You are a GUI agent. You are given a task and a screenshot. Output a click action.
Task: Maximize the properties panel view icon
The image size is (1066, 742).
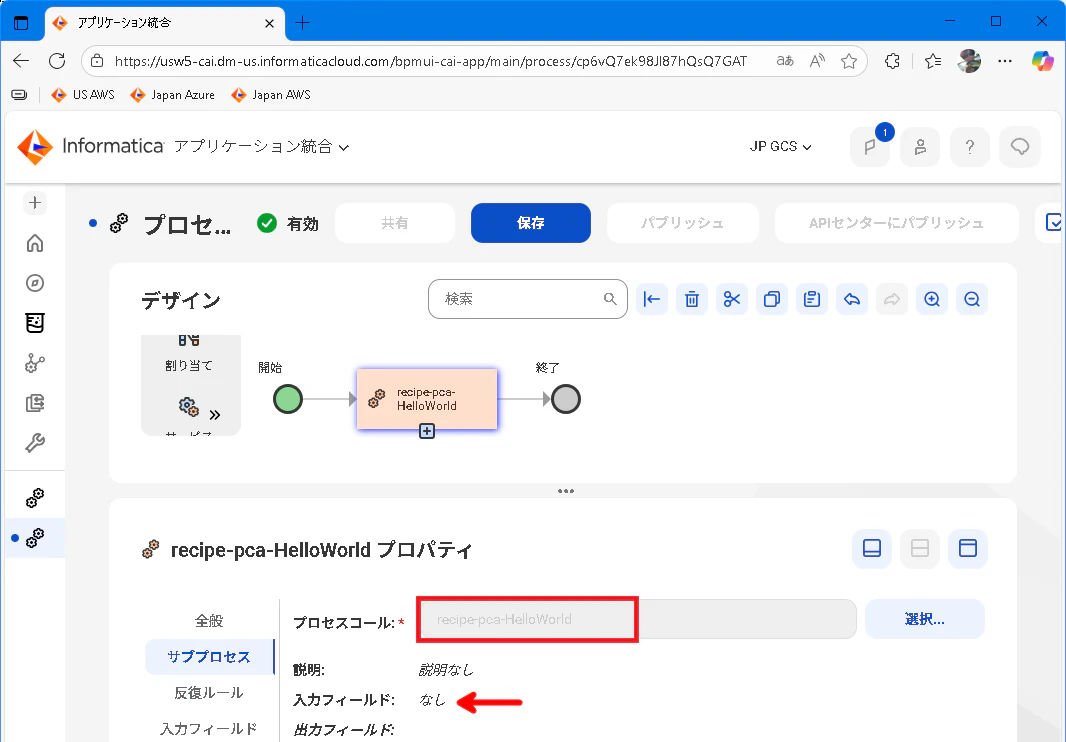coord(967,548)
